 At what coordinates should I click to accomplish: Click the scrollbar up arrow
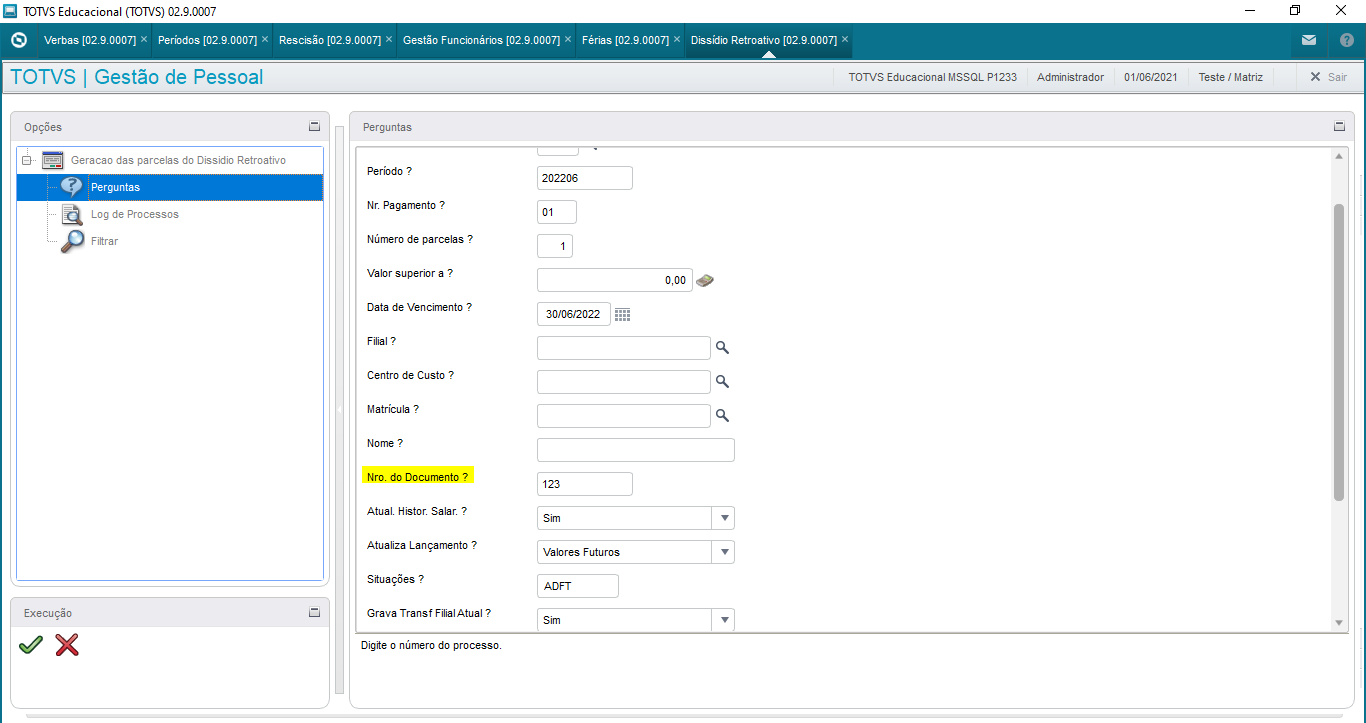click(1340, 156)
